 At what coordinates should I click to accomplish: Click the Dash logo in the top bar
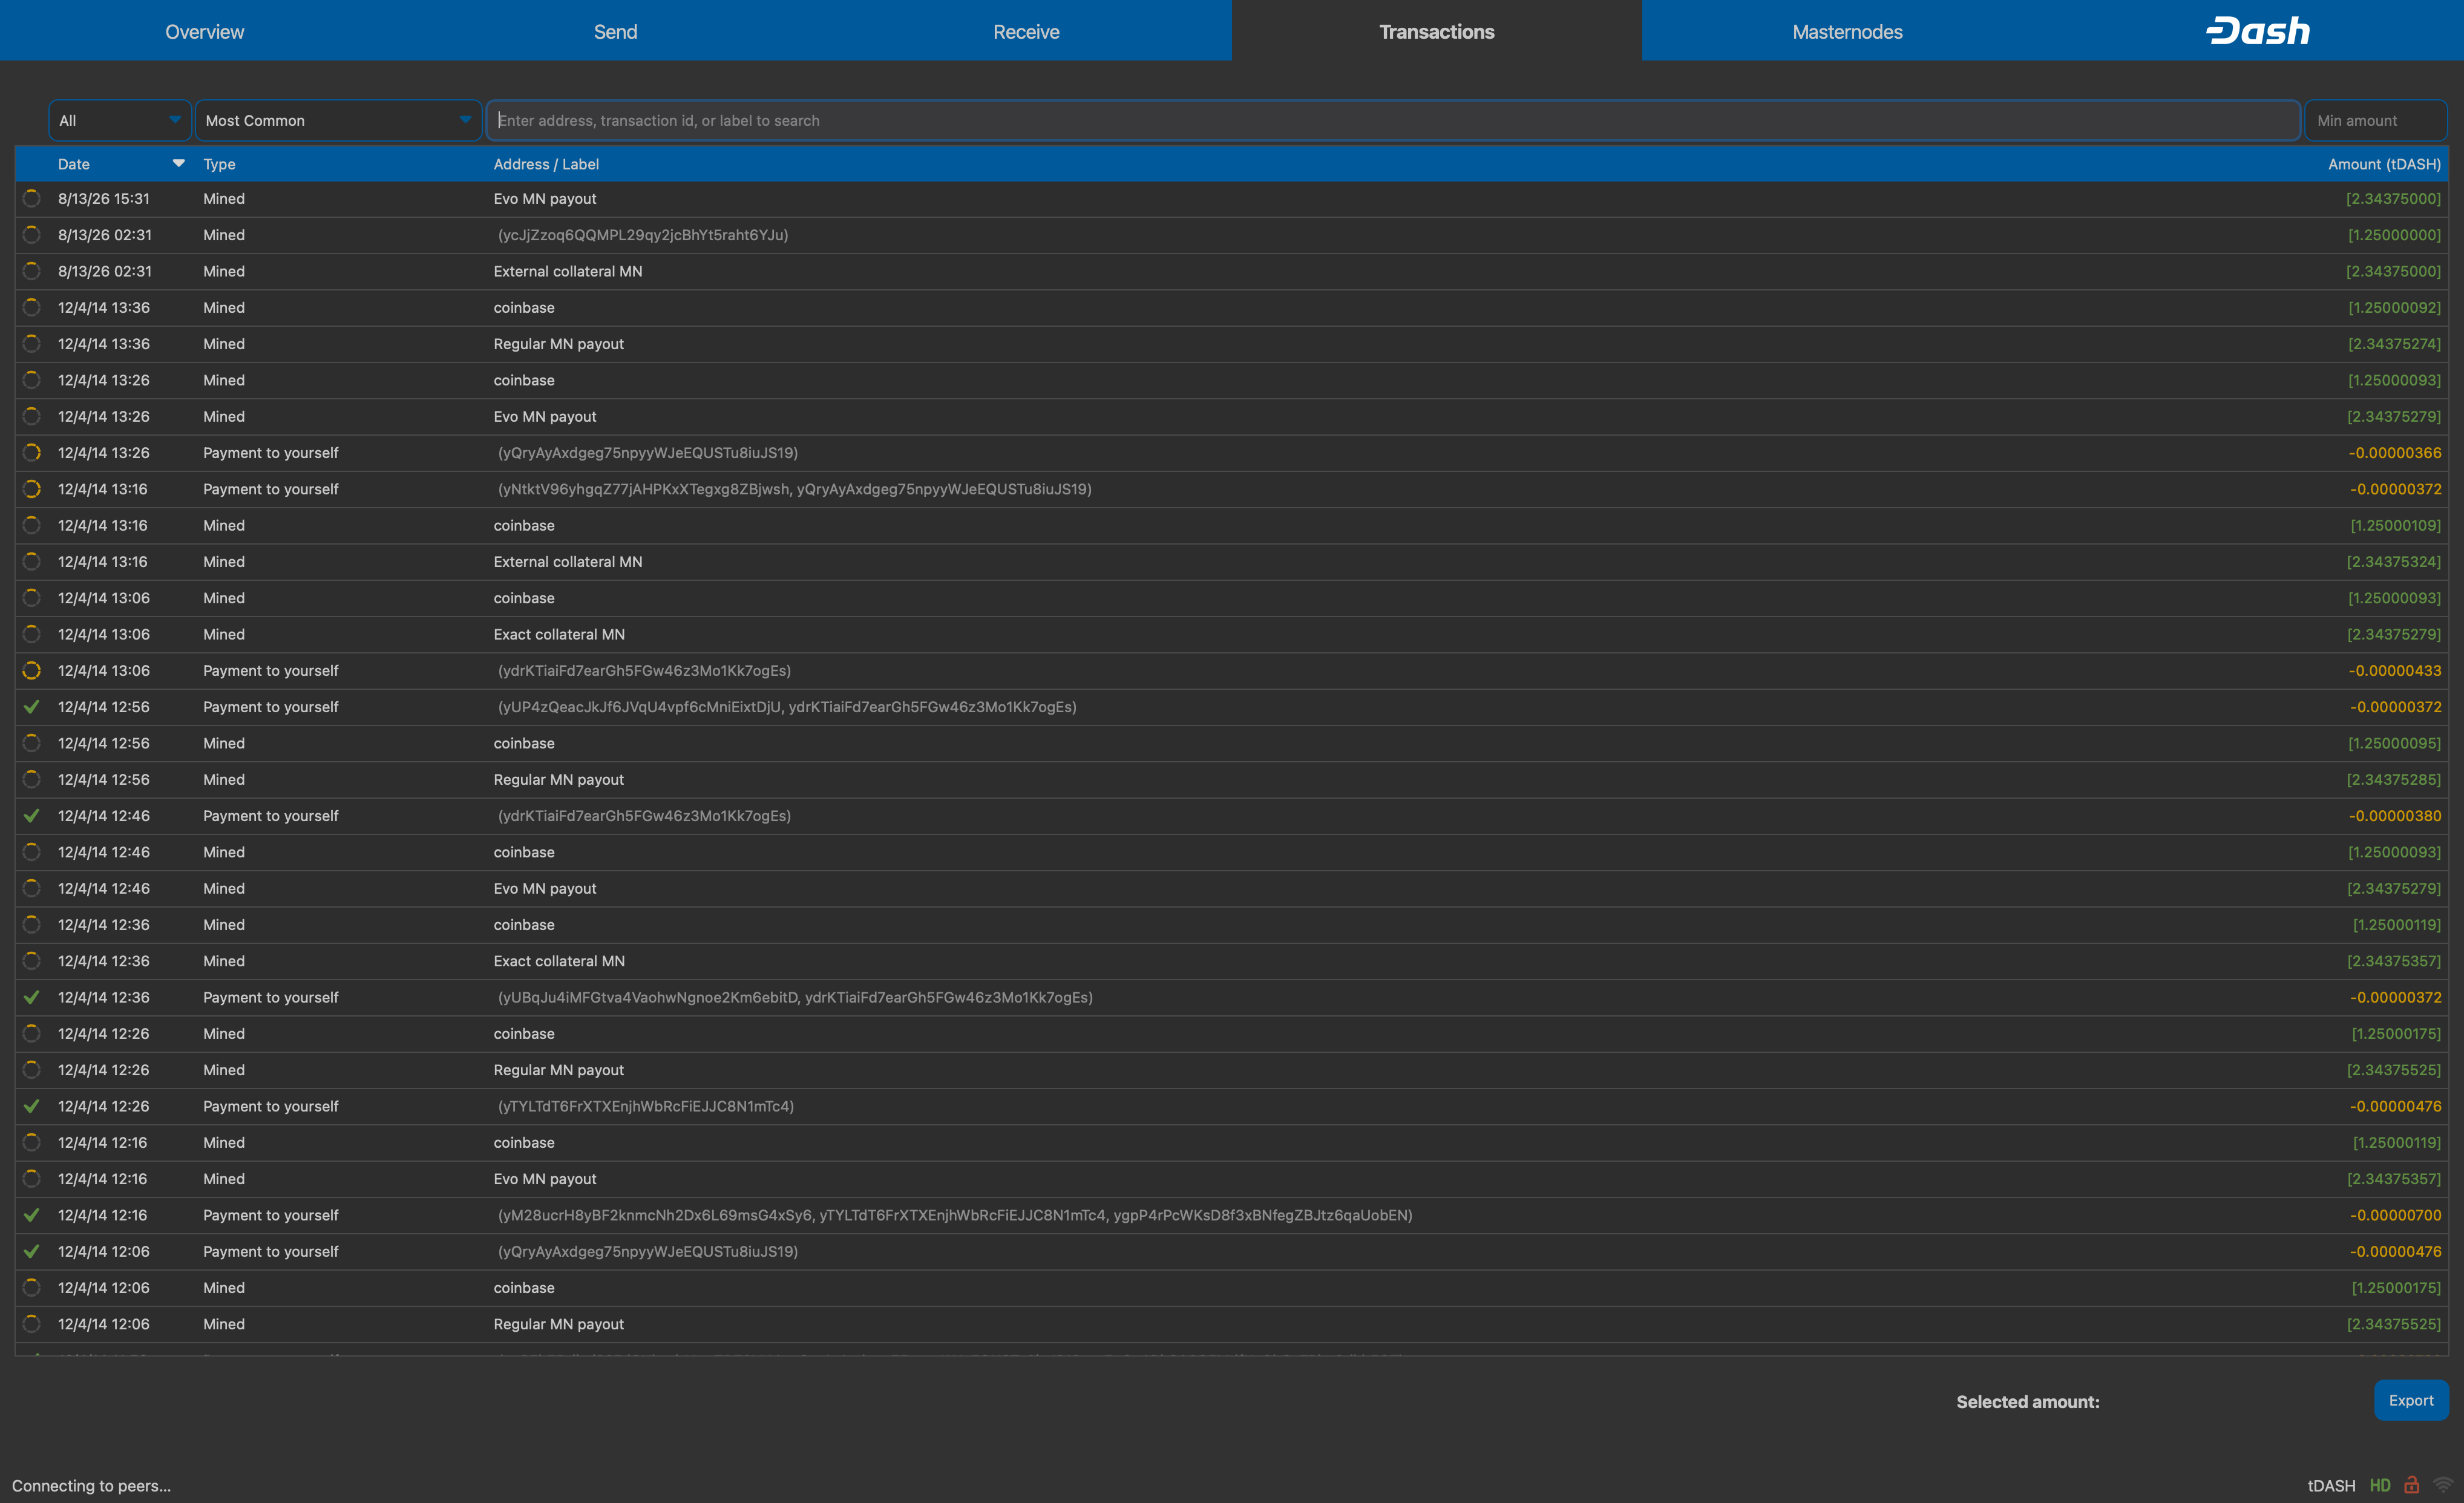[2258, 31]
